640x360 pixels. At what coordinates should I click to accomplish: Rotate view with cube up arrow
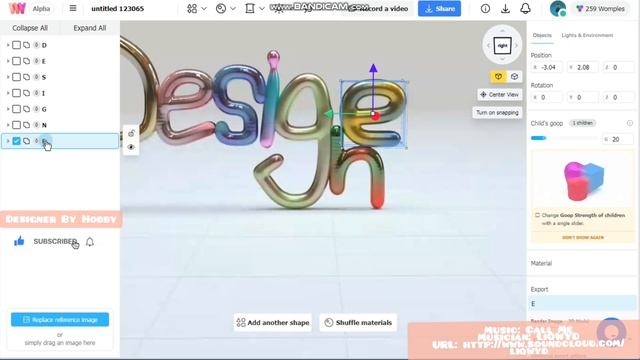(x=502, y=31)
